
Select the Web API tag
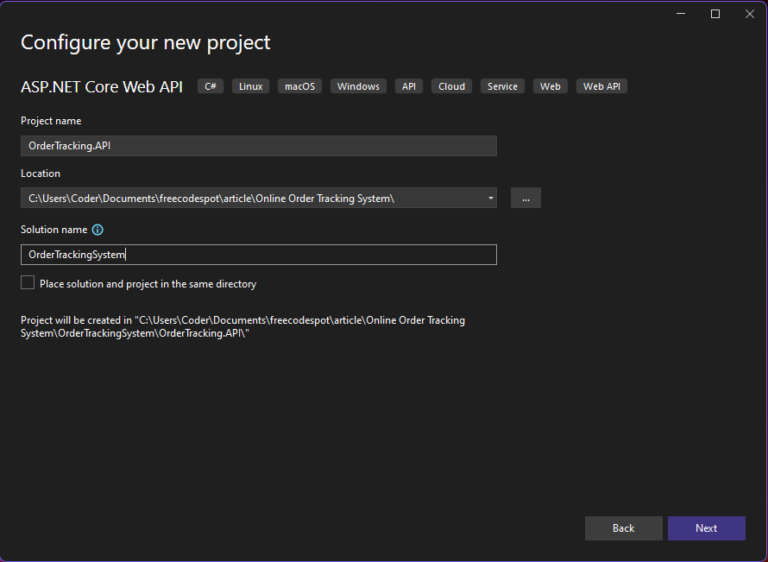[x=602, y=87]
